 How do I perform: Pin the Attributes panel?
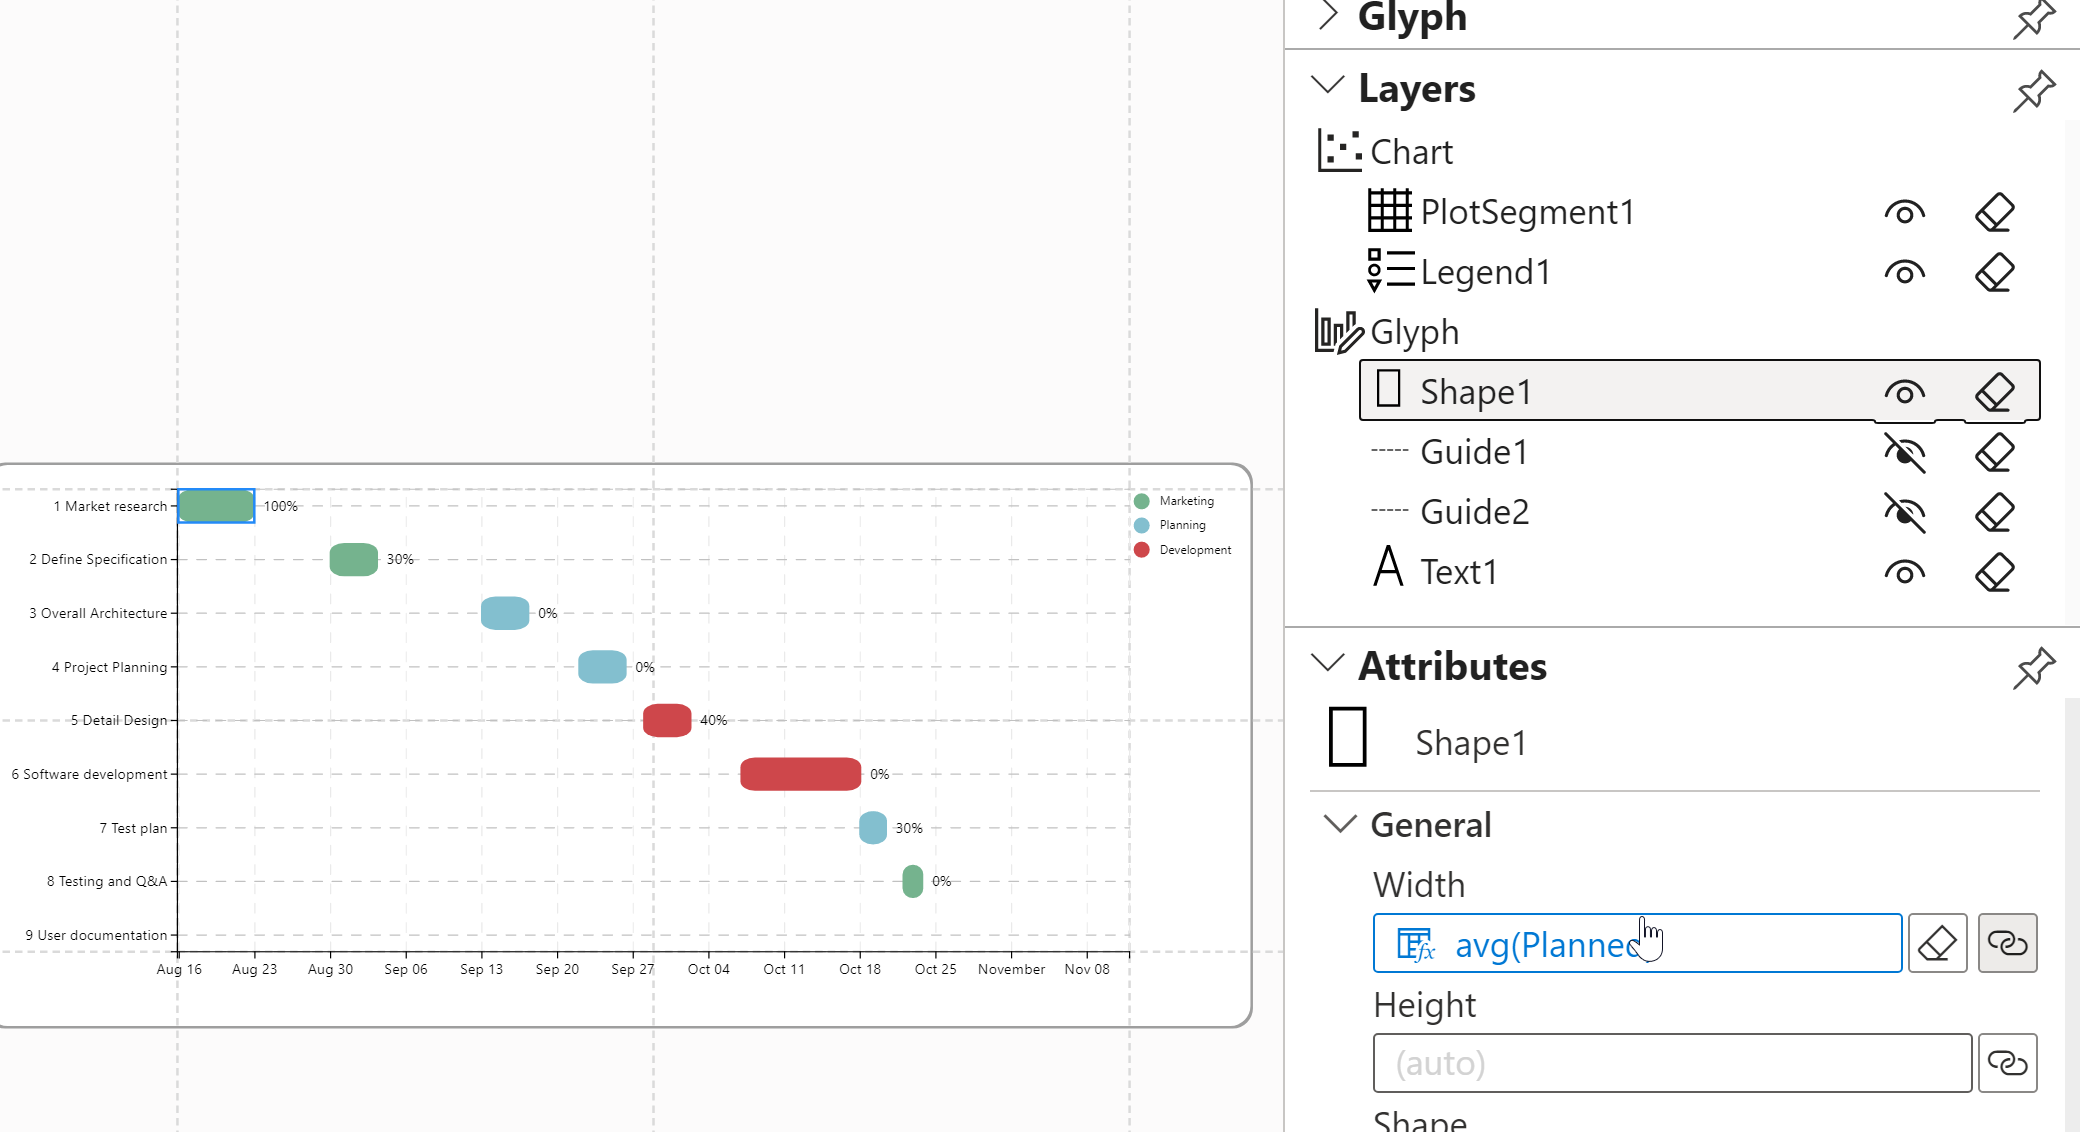[2033, 668]
